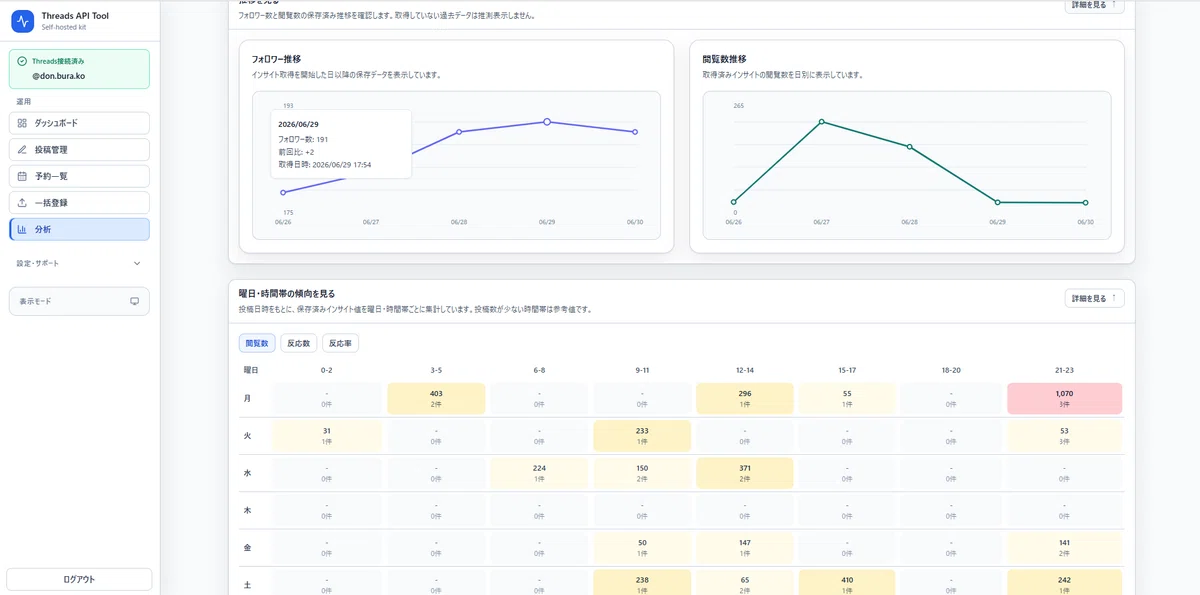
Task: Click the 06/26 point on 閲覧数 chart
Action: [x=734, y=202]
